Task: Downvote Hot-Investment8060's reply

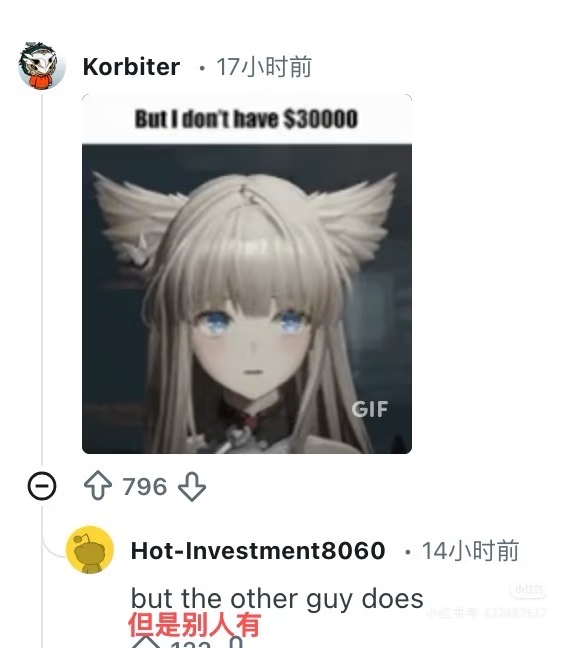Action: [x=236, y=643]
